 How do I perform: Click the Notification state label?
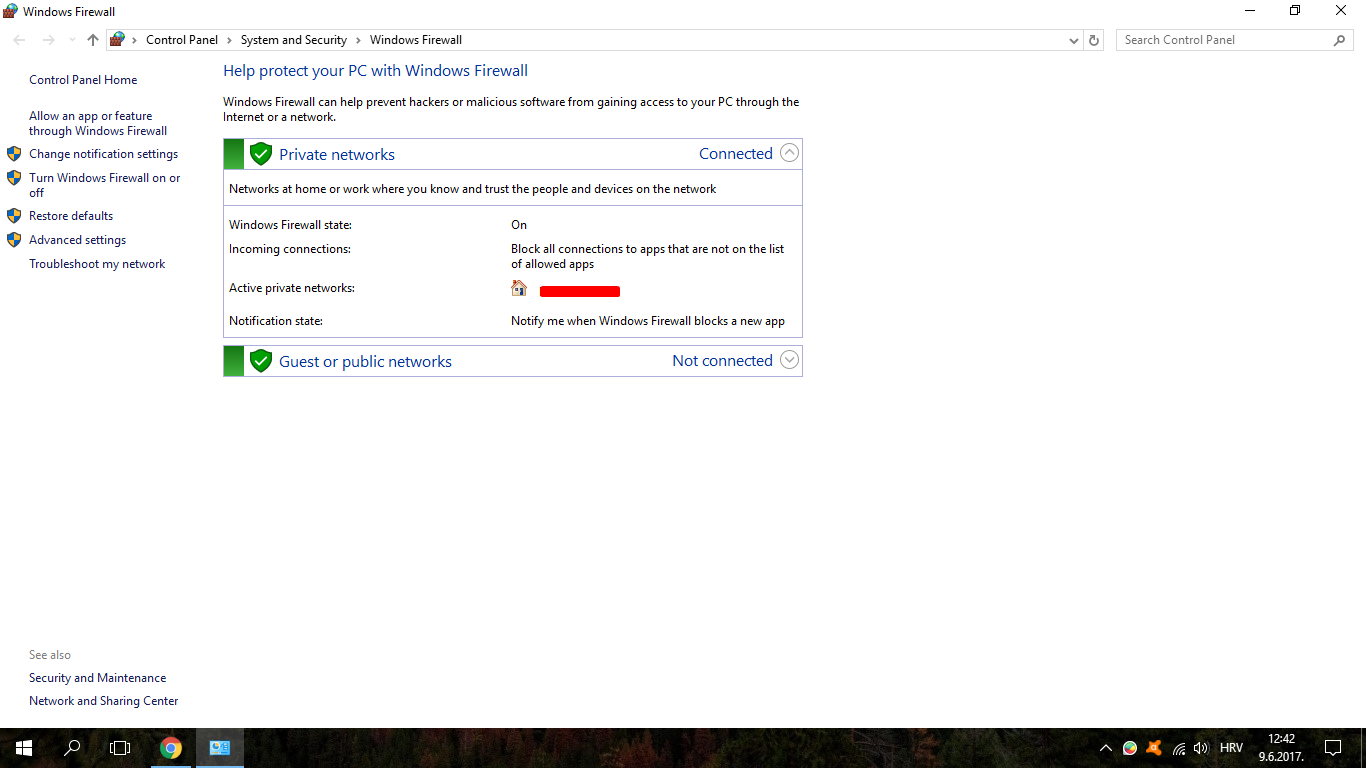pos(276,321)
